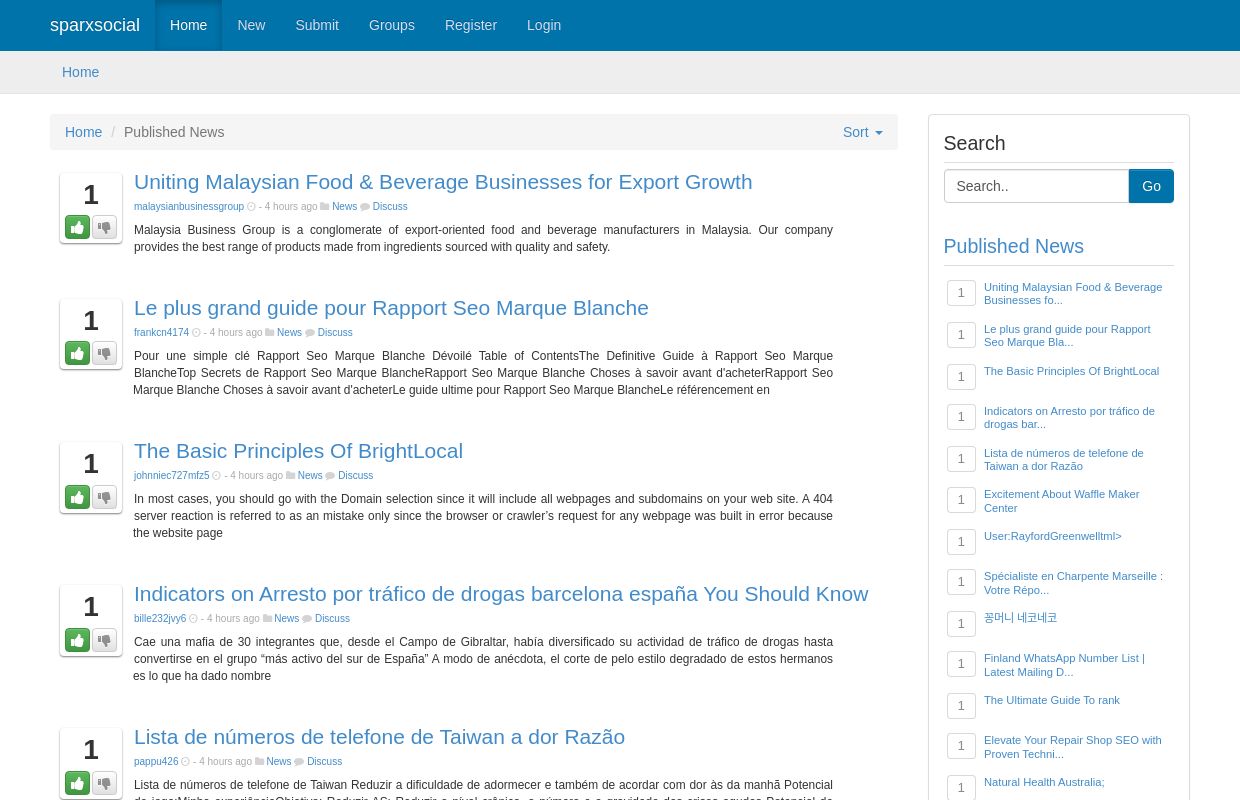1240x800 pixels.
Task: Open sidebar link Lista de números de telefone
Action: tap(1064, 459)
